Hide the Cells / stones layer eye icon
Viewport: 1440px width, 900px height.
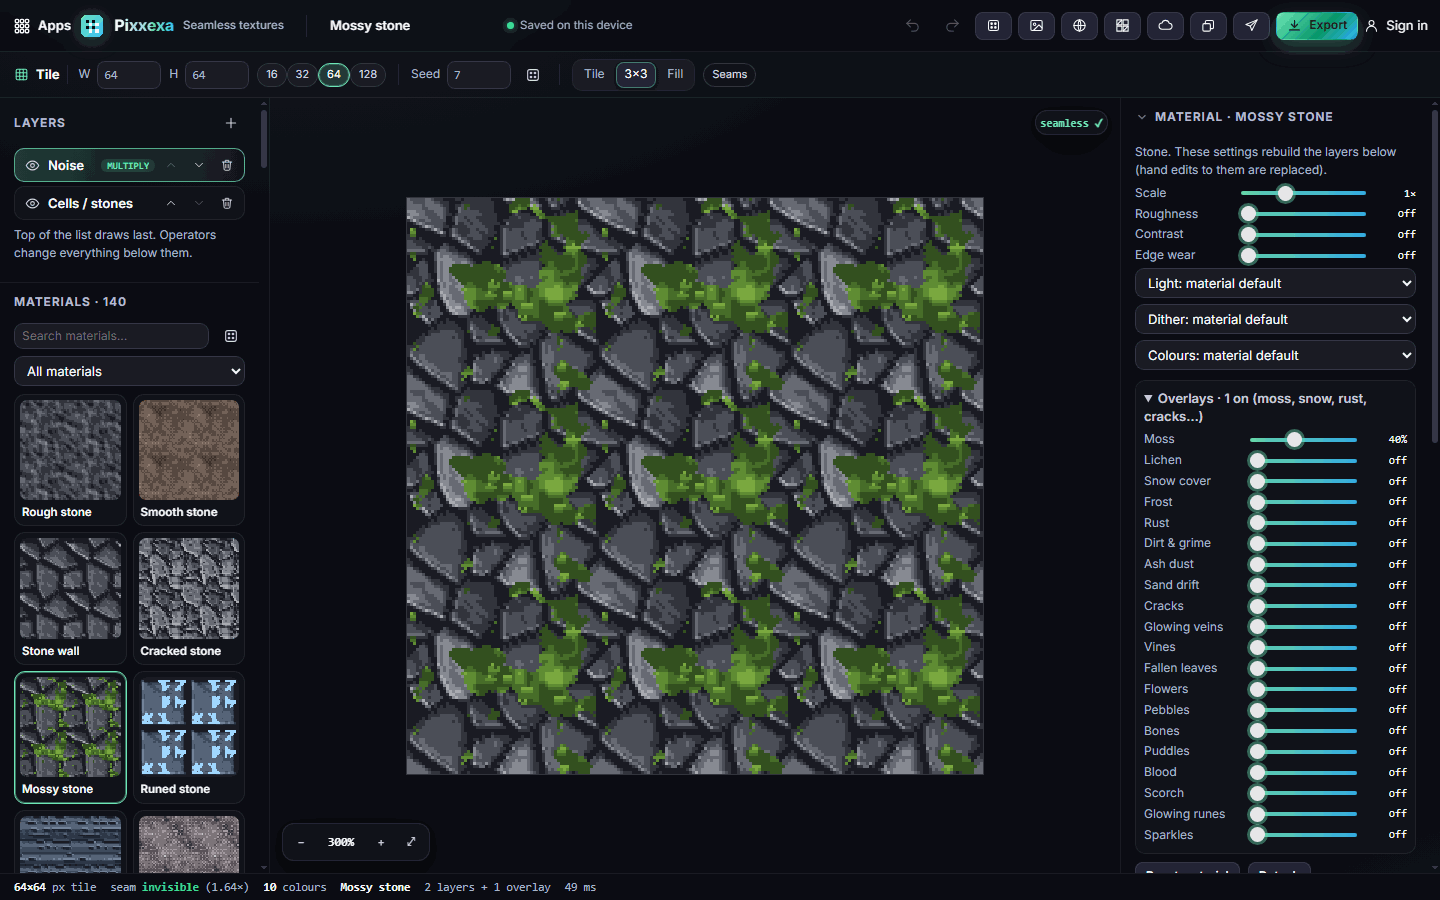click(x=32, y=204)
